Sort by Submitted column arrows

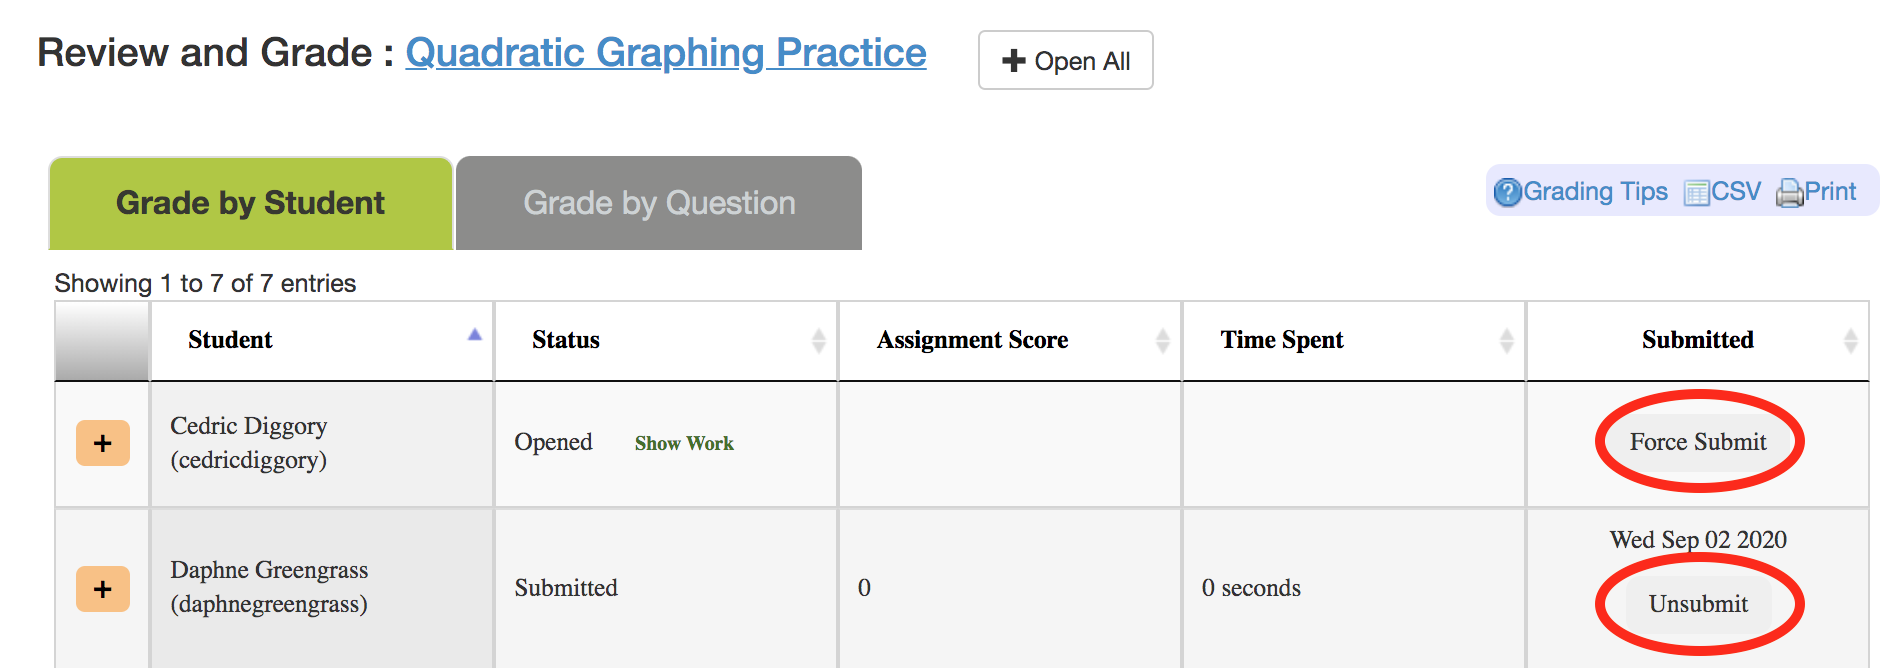[x=1851, y=341]
